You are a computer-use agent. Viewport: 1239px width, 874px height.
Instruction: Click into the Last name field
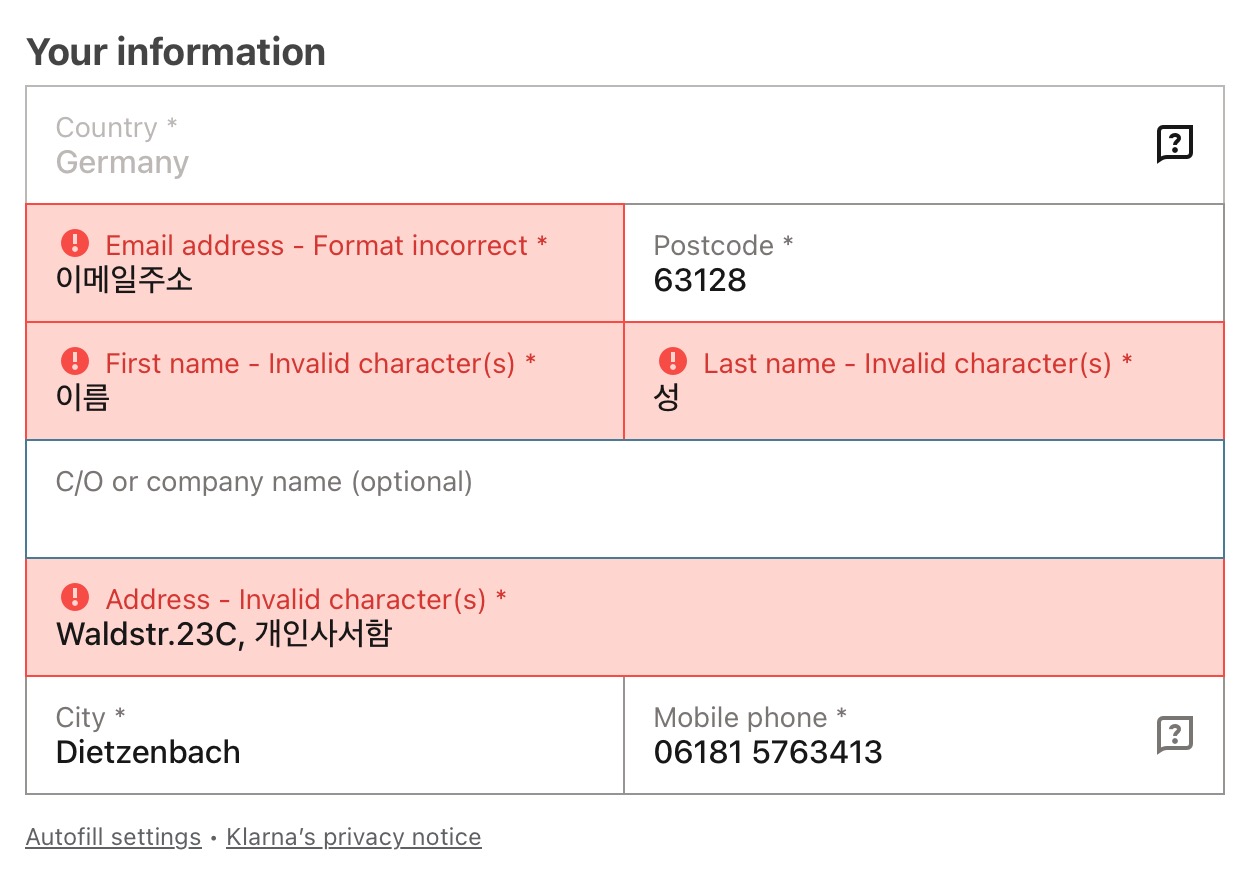924,381
